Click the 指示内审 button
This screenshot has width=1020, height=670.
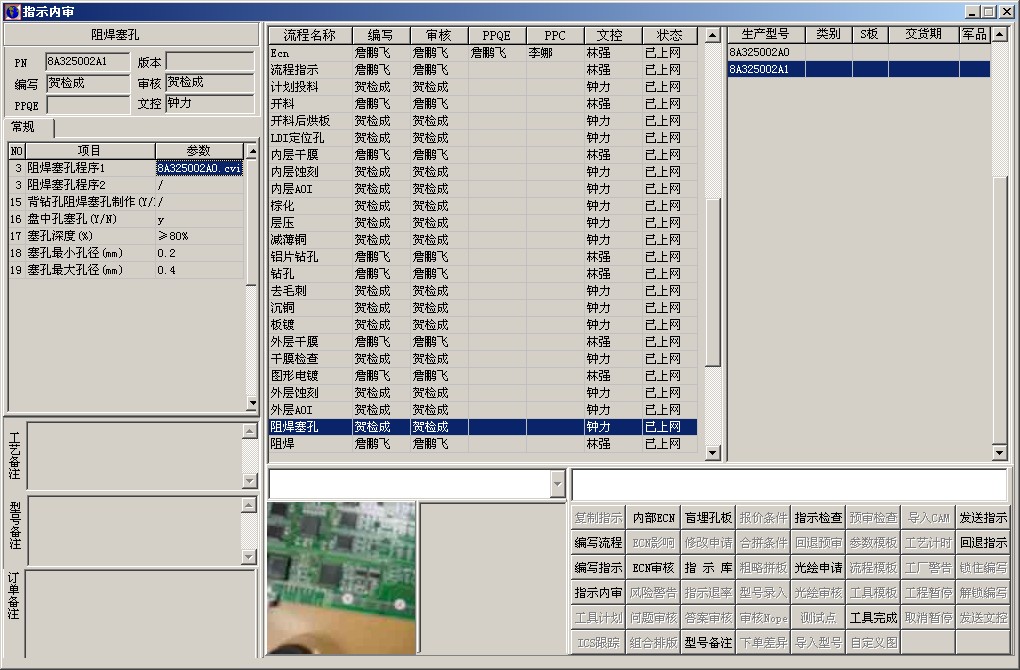pos(598,593)
